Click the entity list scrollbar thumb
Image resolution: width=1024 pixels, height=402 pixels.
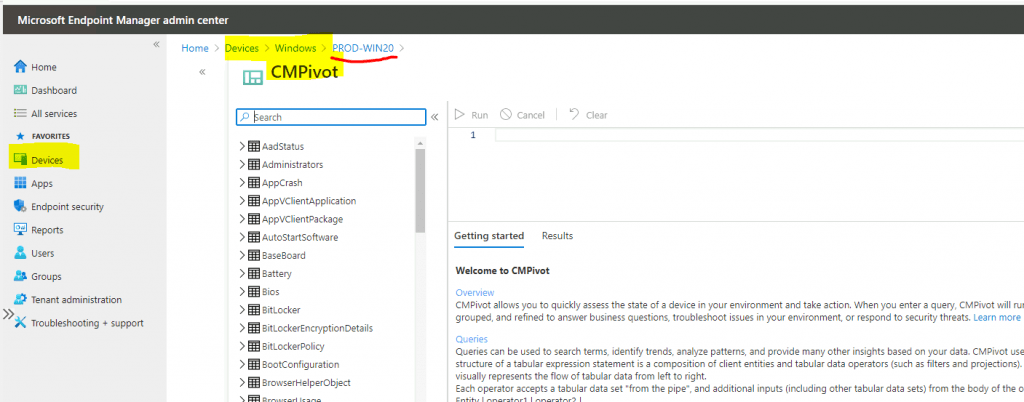(420, 191)
